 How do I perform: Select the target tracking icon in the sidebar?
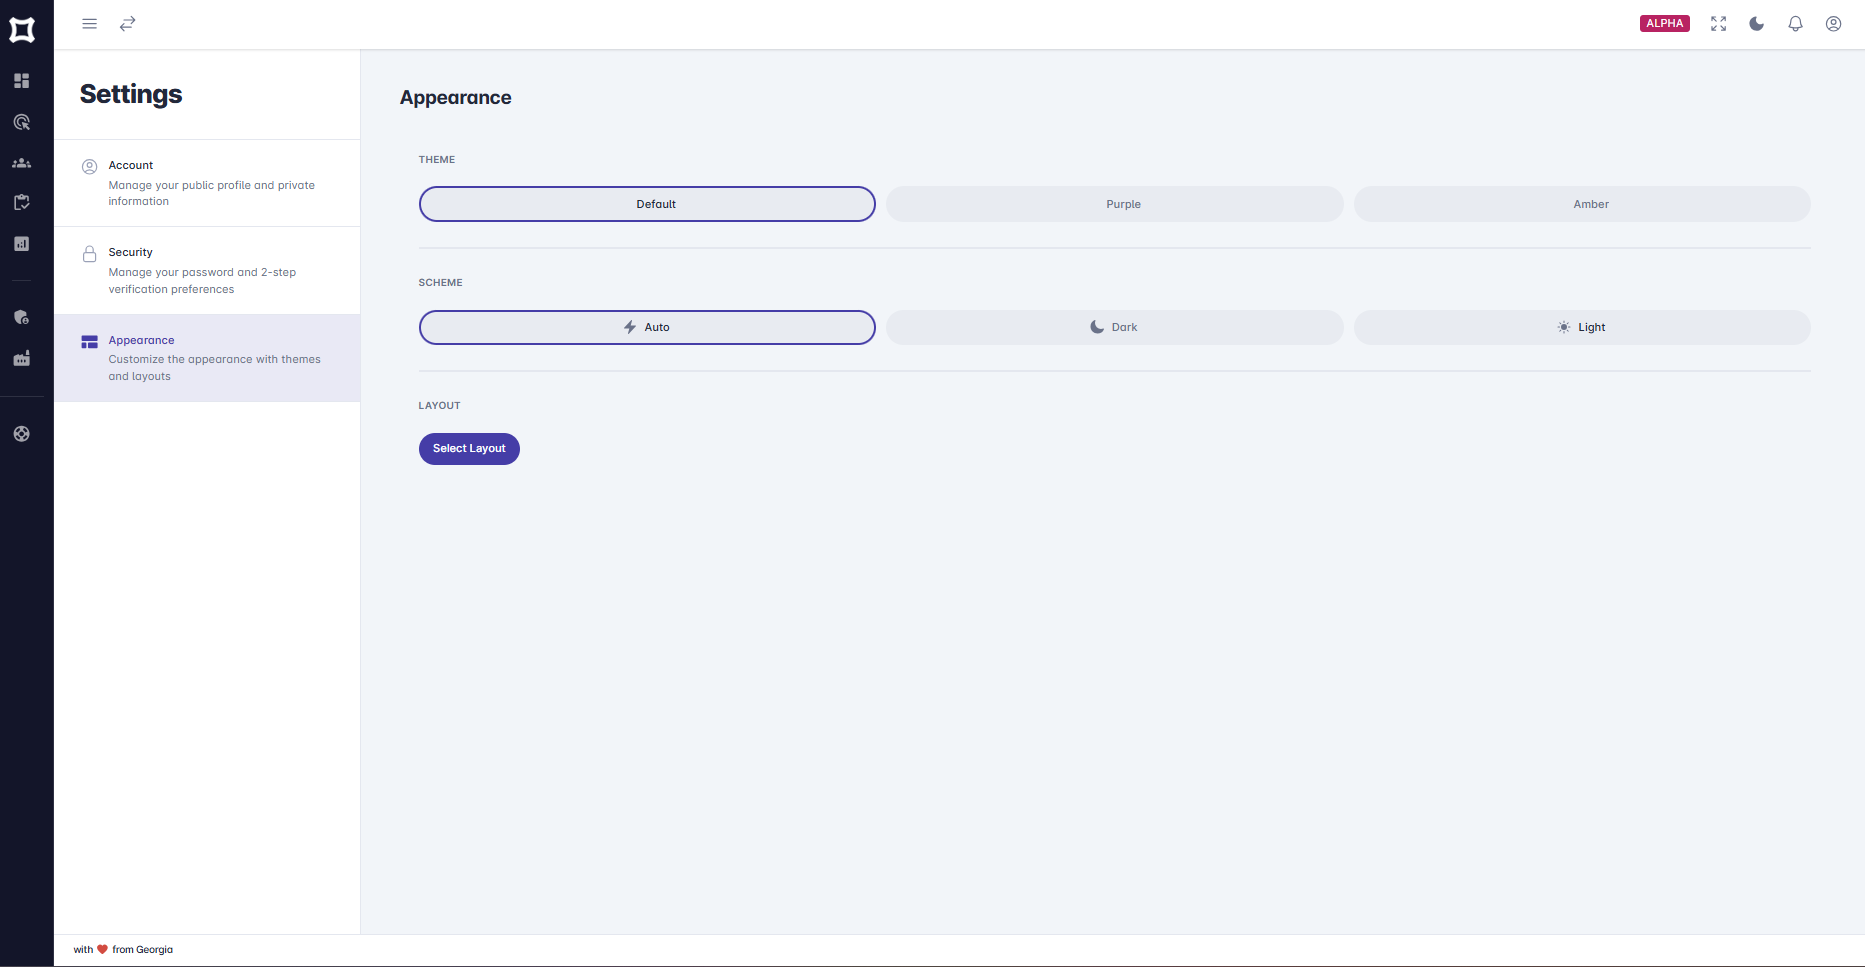coord(21,121)
